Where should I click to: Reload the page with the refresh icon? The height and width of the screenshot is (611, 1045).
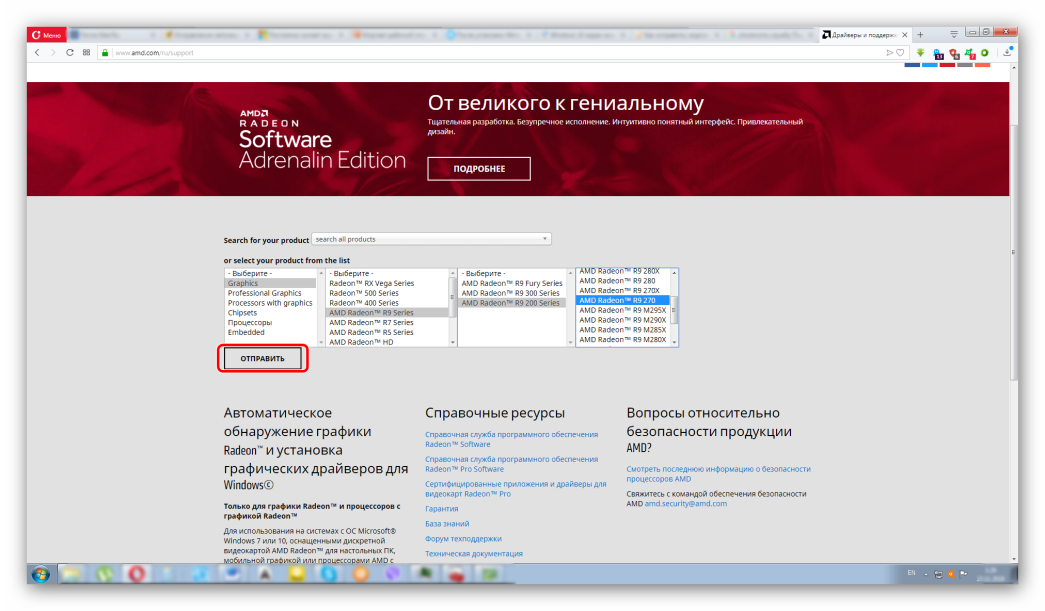pyautogui.click(x=69, y=52)
